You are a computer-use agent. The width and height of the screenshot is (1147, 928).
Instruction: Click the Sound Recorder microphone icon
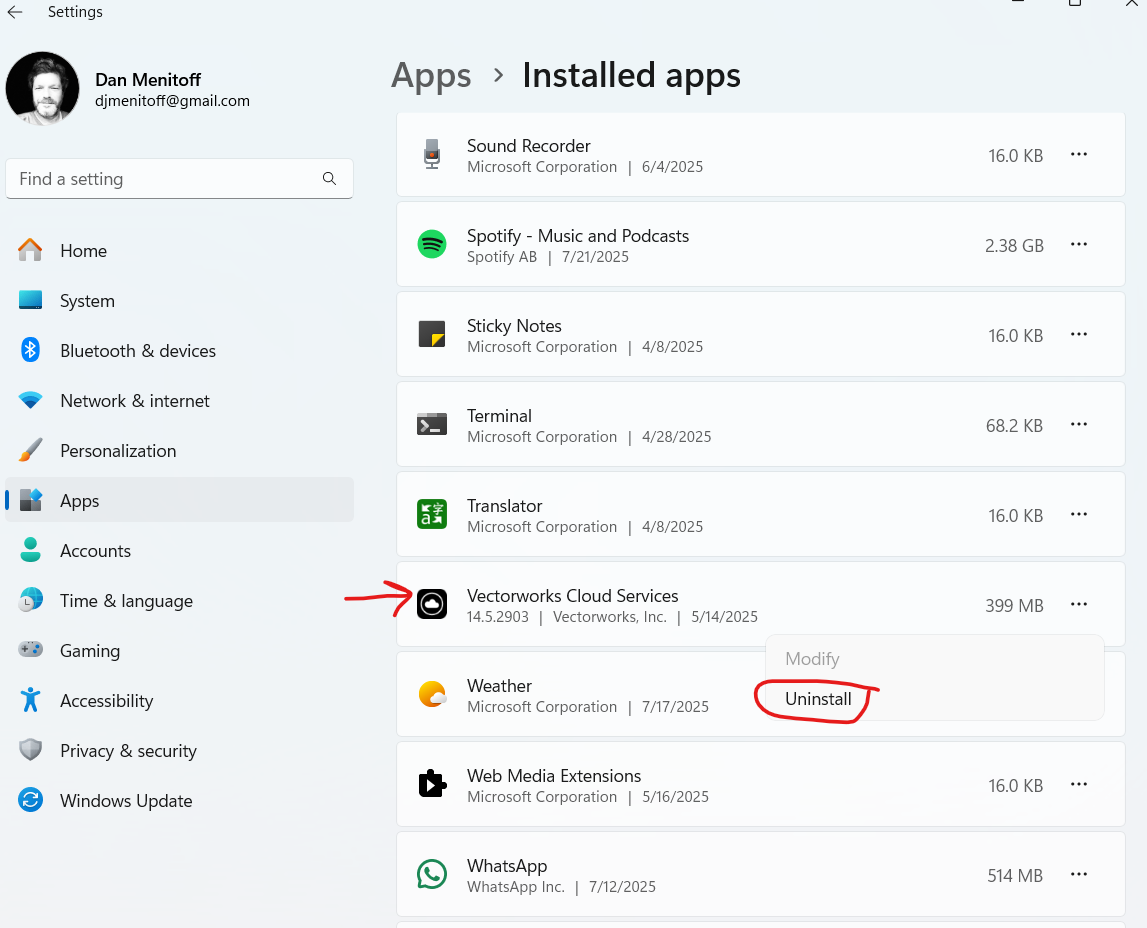tap(432, 155)
